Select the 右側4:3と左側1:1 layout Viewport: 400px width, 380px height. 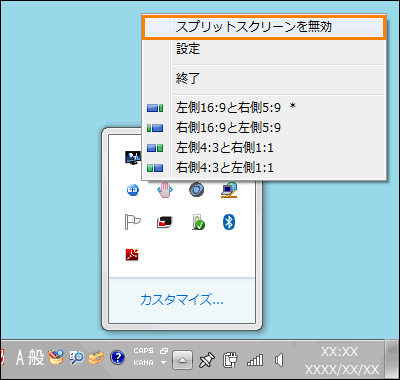tap(264, 167)
